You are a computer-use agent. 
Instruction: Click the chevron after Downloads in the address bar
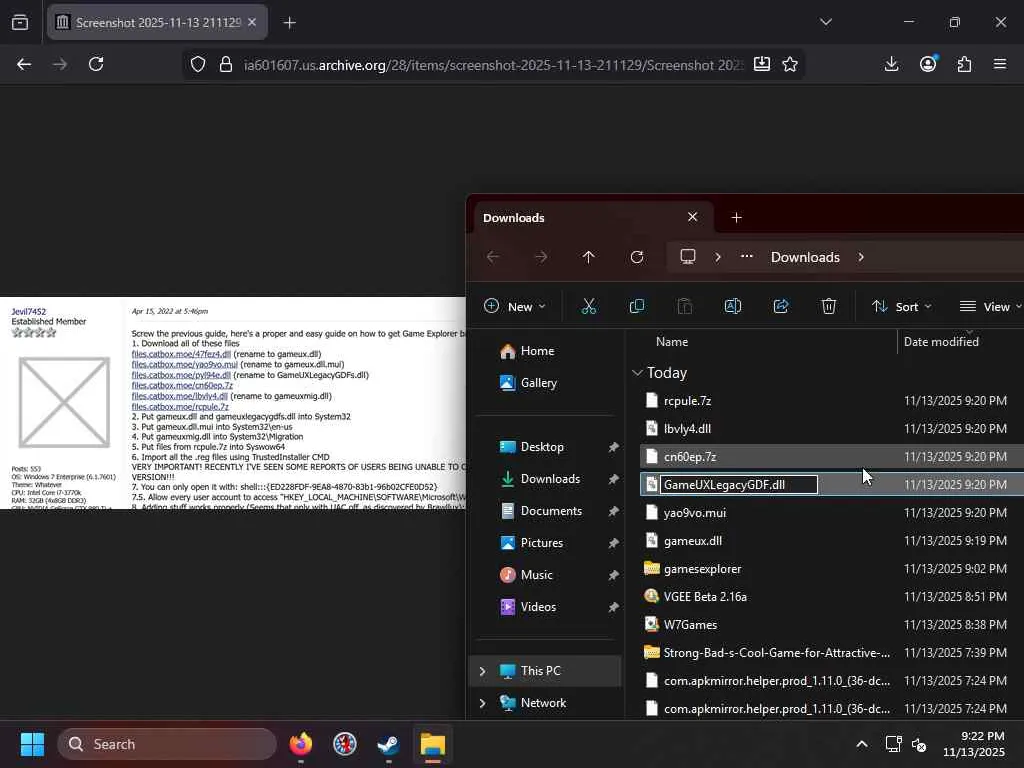pyautogui.click(x=861, y=257)
